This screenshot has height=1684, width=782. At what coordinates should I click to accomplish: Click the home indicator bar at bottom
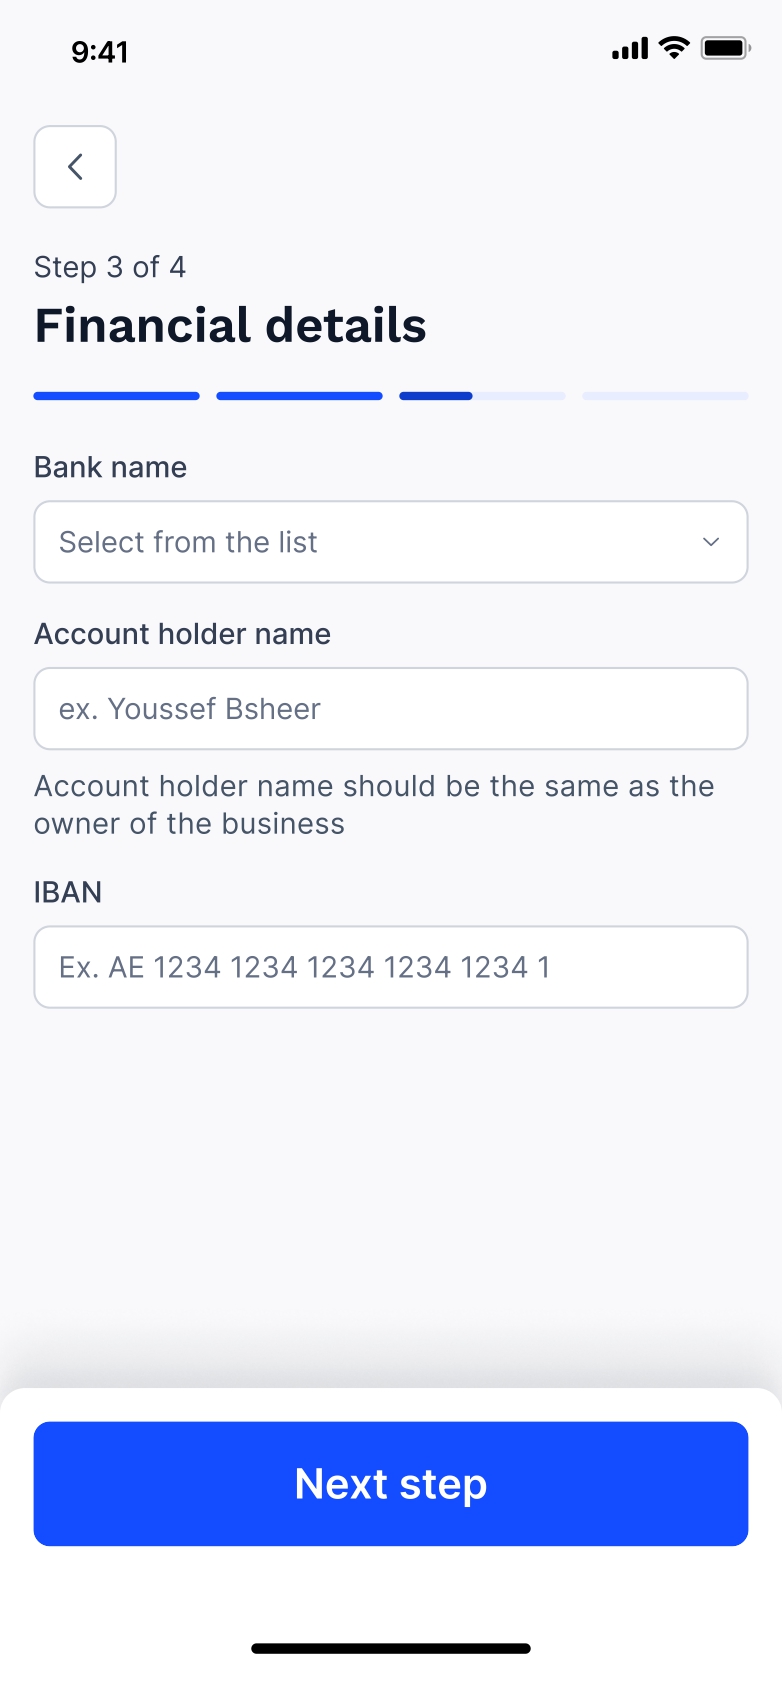pos(390,1649)
